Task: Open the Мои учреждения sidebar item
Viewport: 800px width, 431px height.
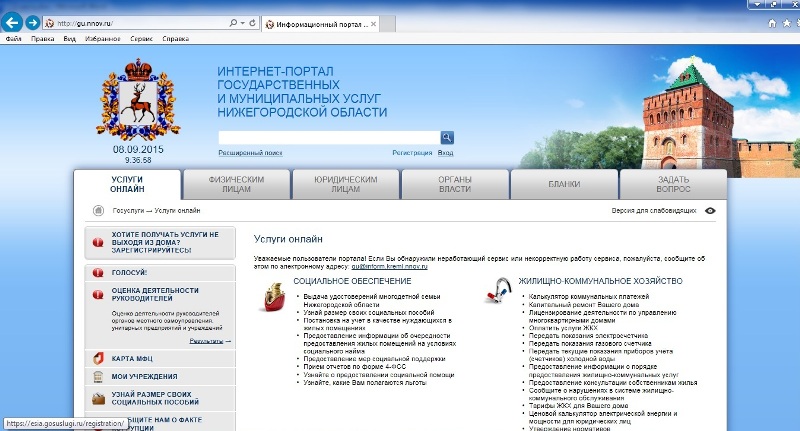Action: tap(160, 376)
